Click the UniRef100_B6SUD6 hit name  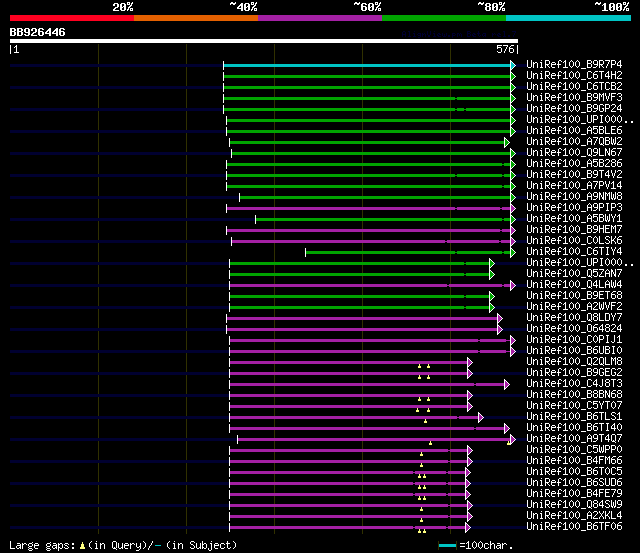click(x=574, y=483)
